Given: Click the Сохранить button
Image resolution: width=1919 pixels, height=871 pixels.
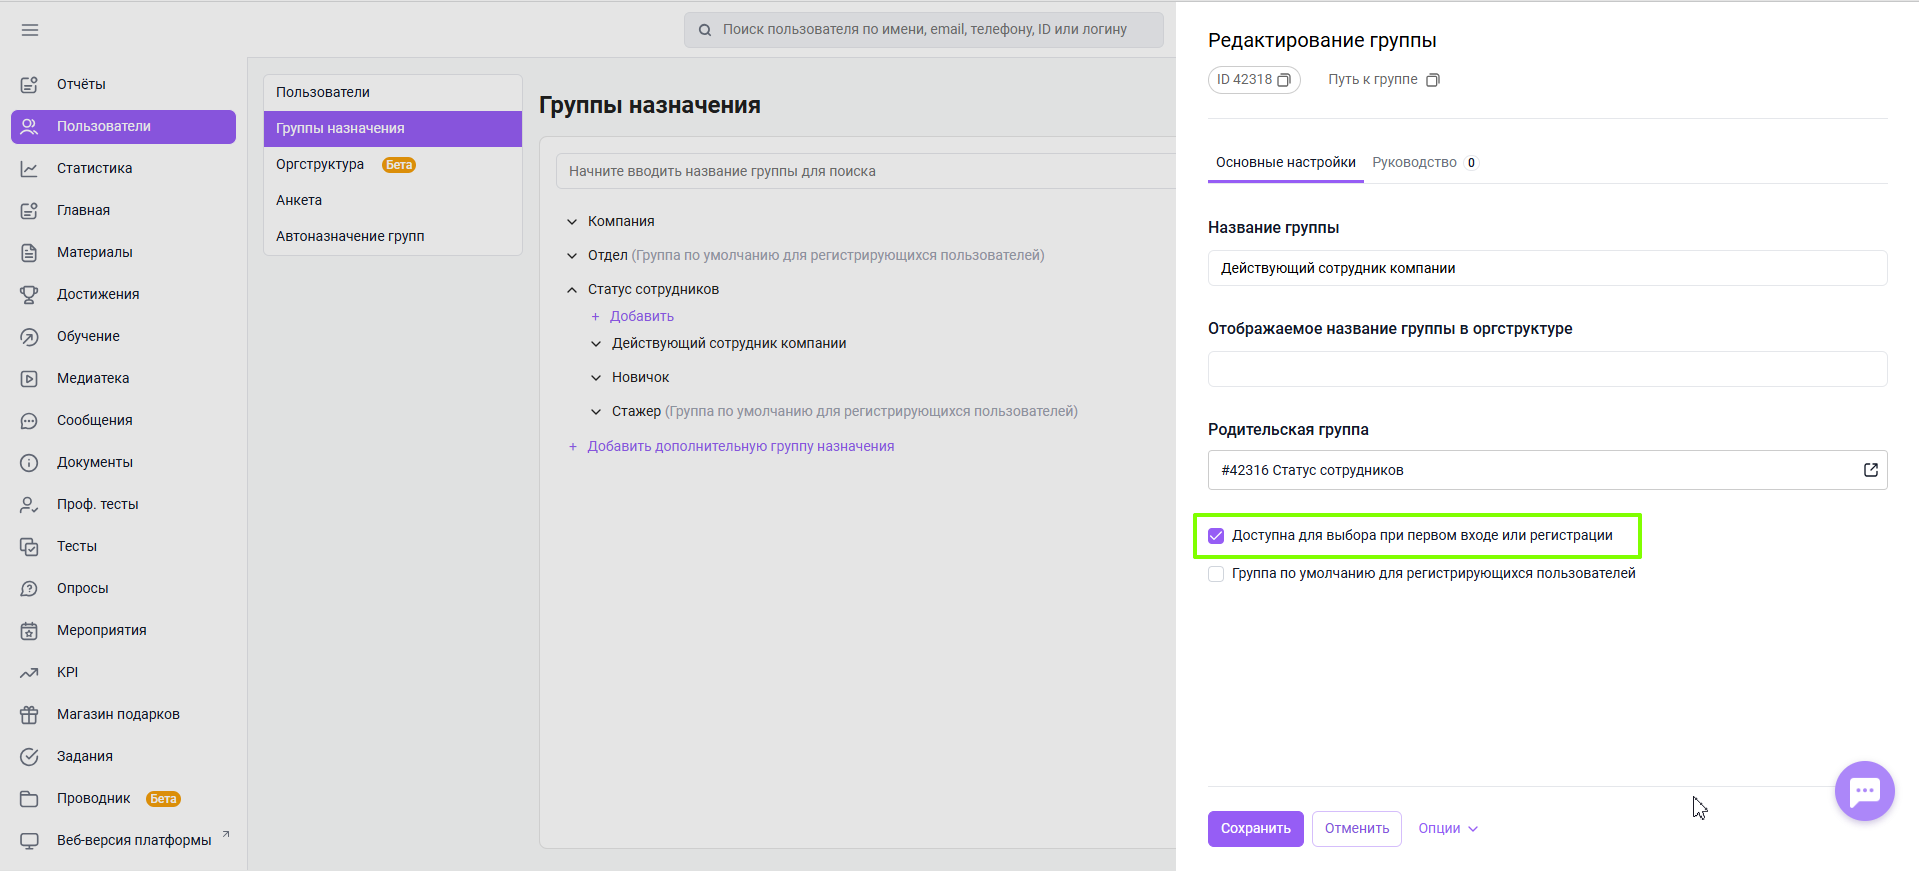Looking at the screenshot, I should click(x=1255, y=828).
